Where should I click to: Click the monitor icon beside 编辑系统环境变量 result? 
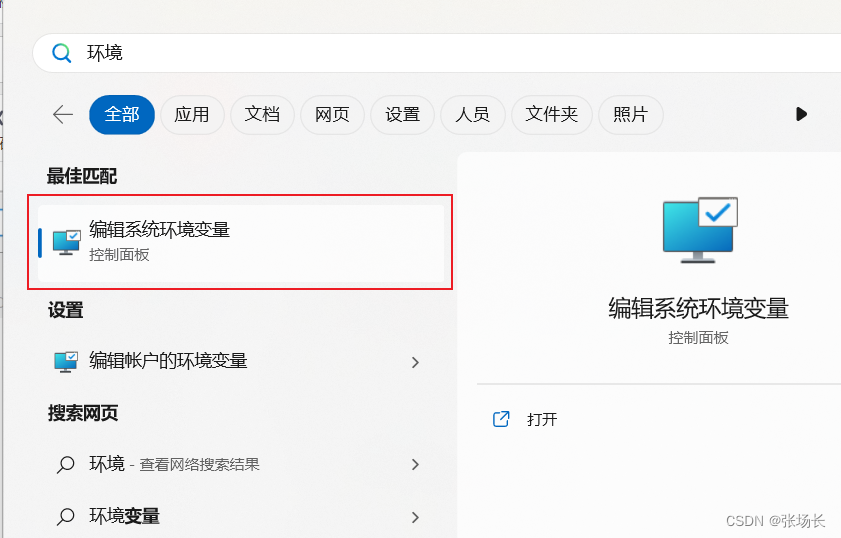(67, 242)
